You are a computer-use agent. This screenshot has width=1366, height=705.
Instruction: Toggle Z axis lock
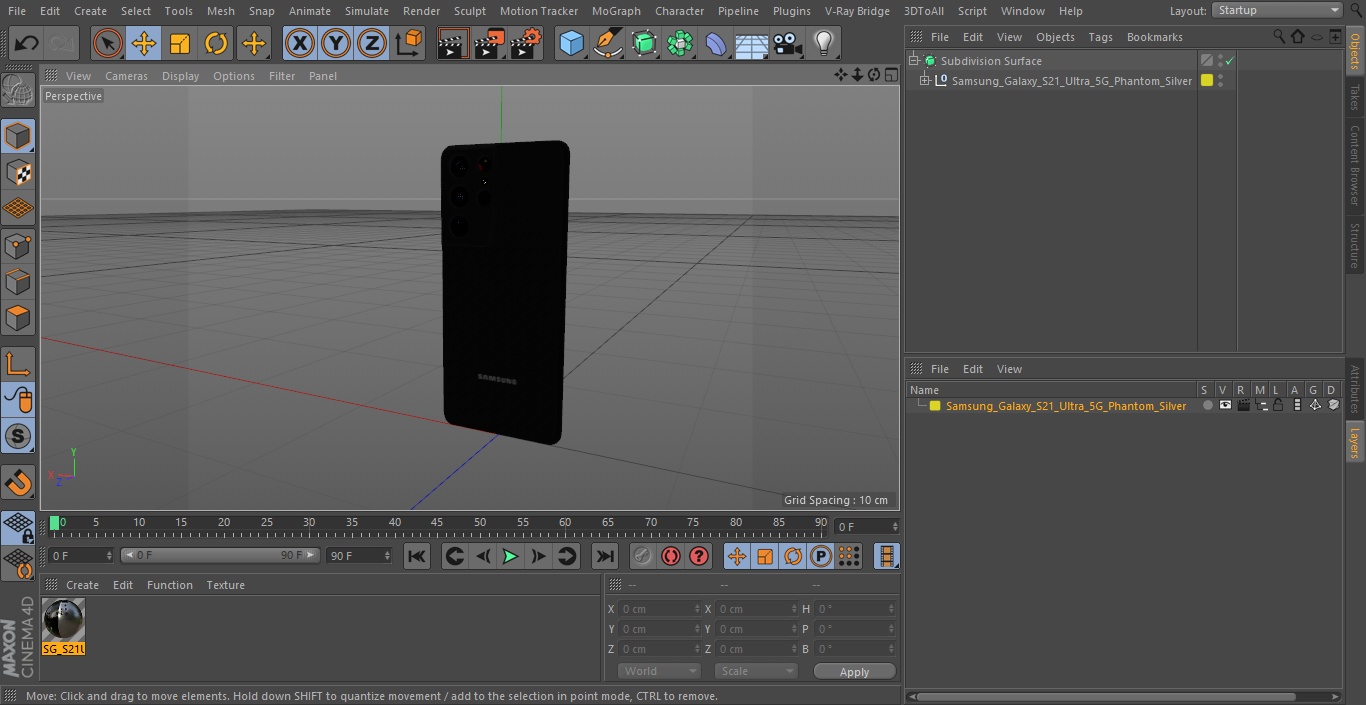click(372, 43)
